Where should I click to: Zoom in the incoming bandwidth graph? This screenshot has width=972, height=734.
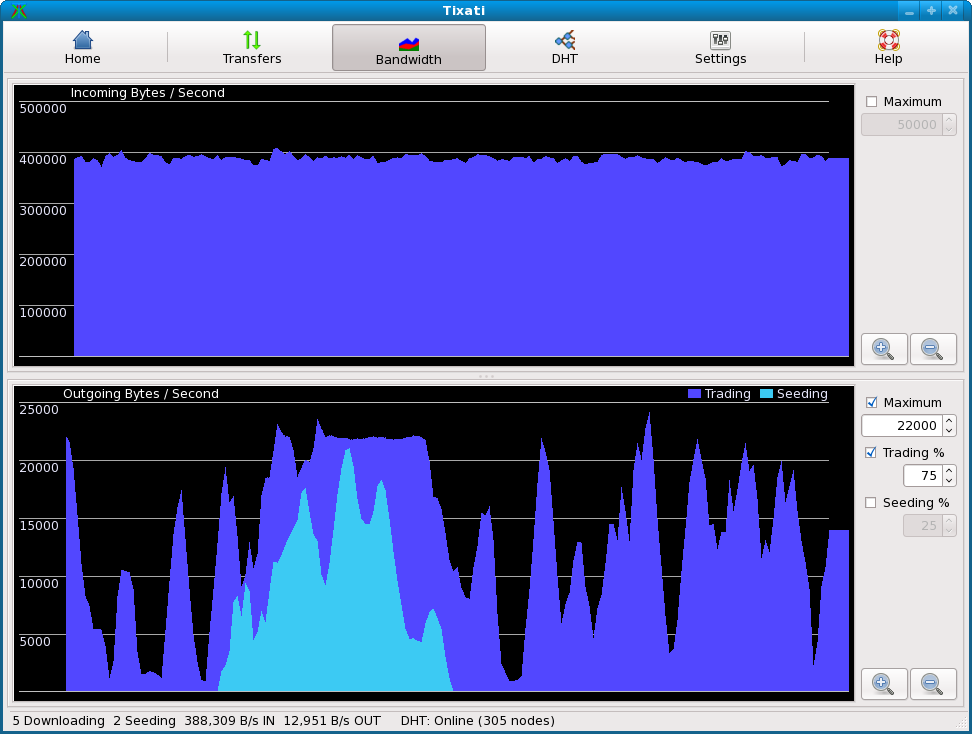884,349
